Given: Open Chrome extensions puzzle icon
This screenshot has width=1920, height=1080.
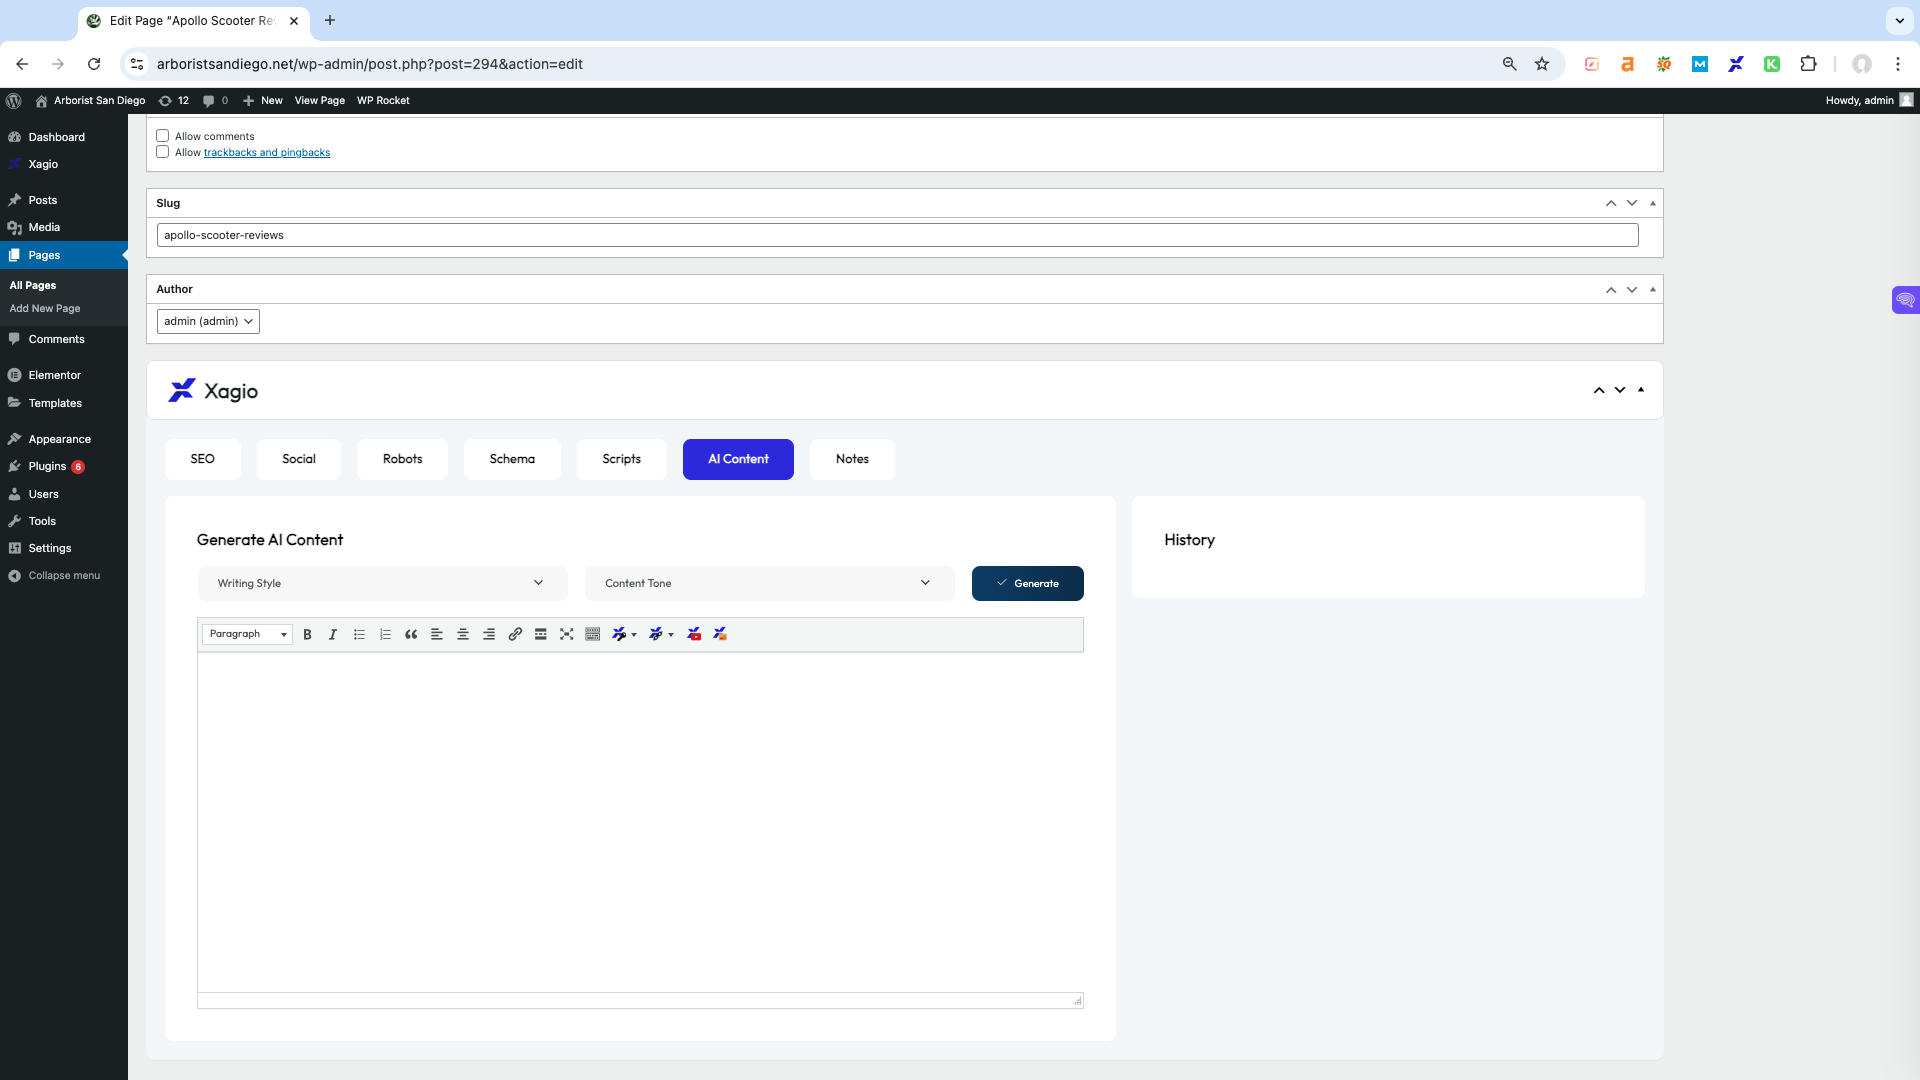Looking at the screenshot, I should (x=1808, y=64).
